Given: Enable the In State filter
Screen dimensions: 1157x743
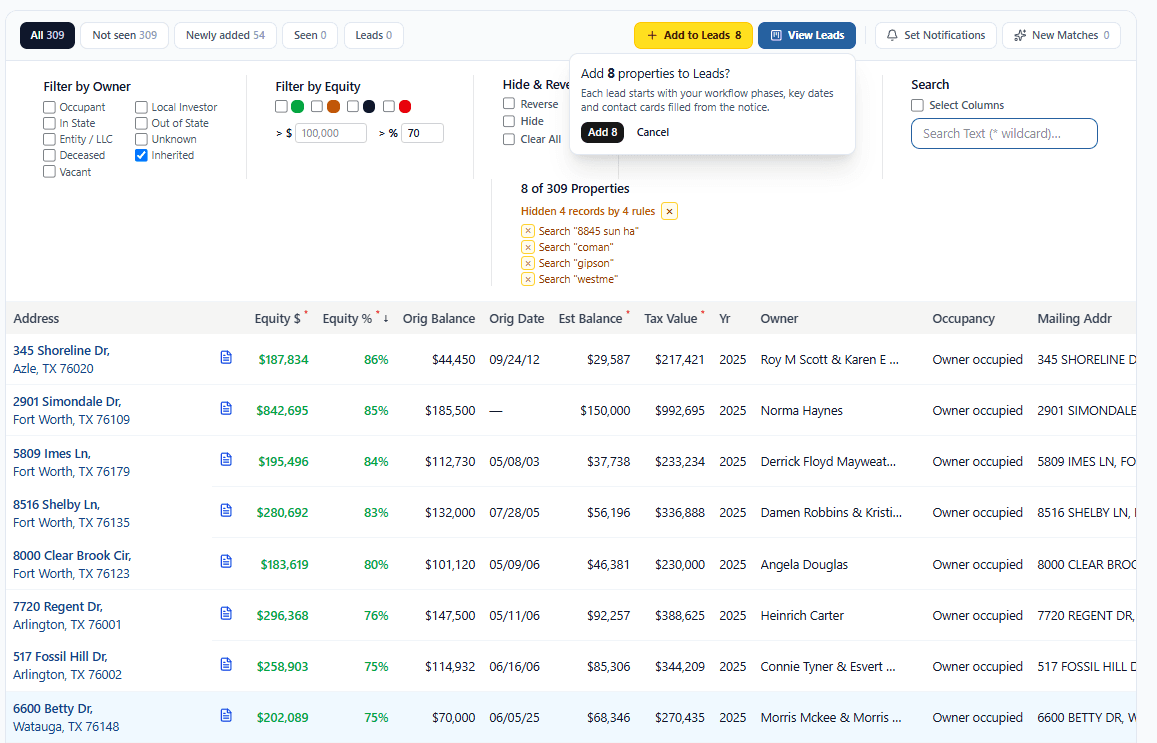Looking at the screenshot, I should pos(49,123).
